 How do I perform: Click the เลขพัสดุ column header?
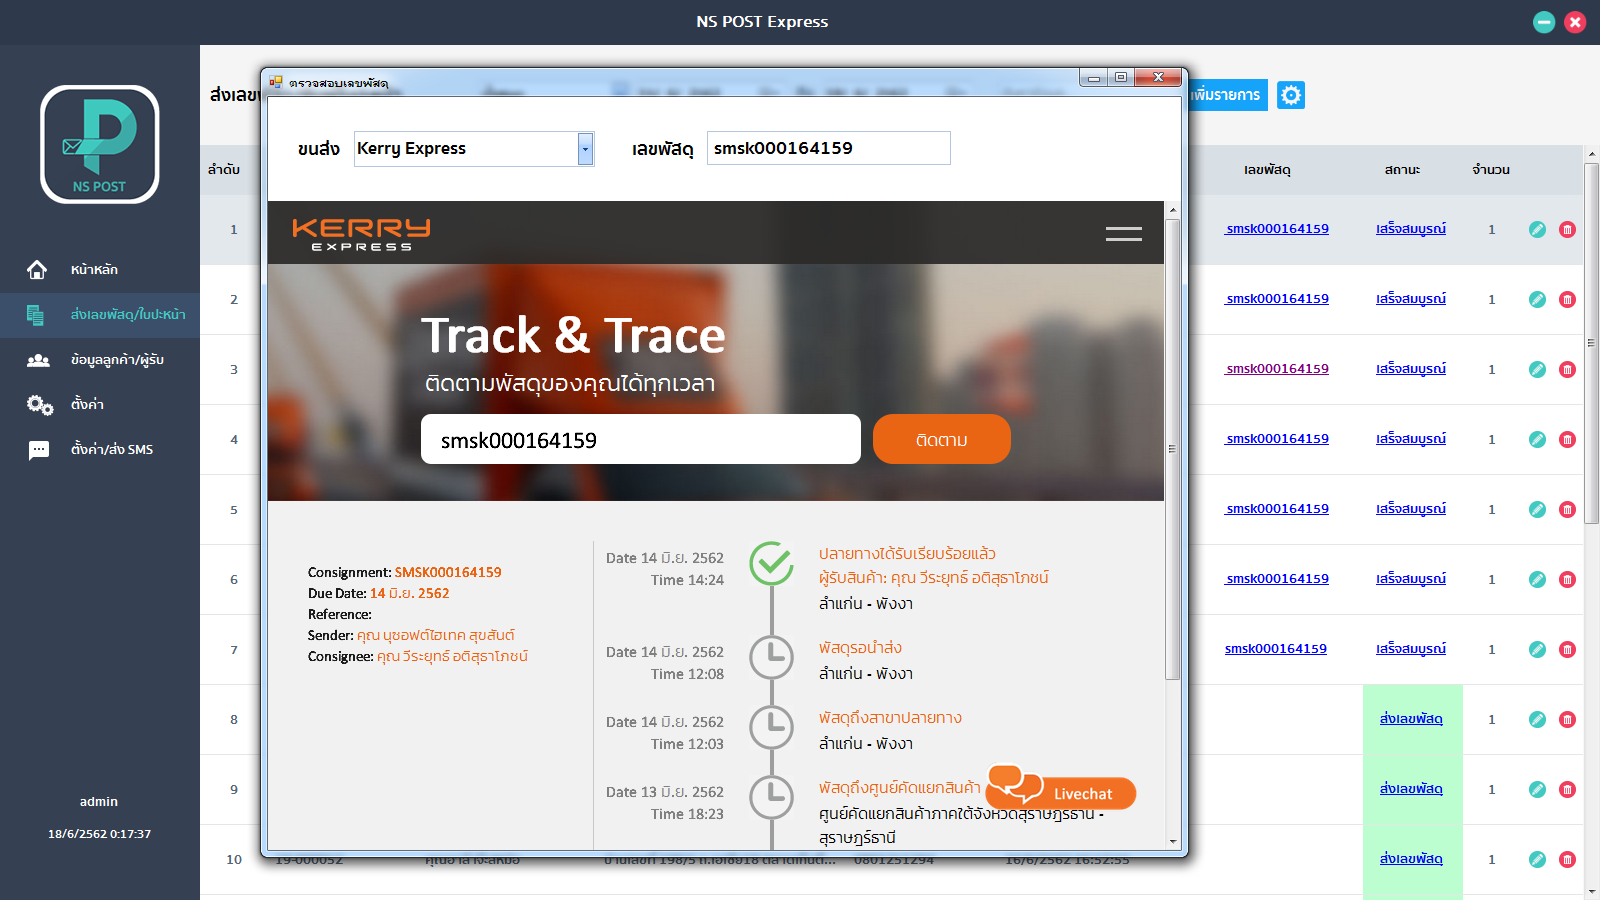coord(1267,170)
